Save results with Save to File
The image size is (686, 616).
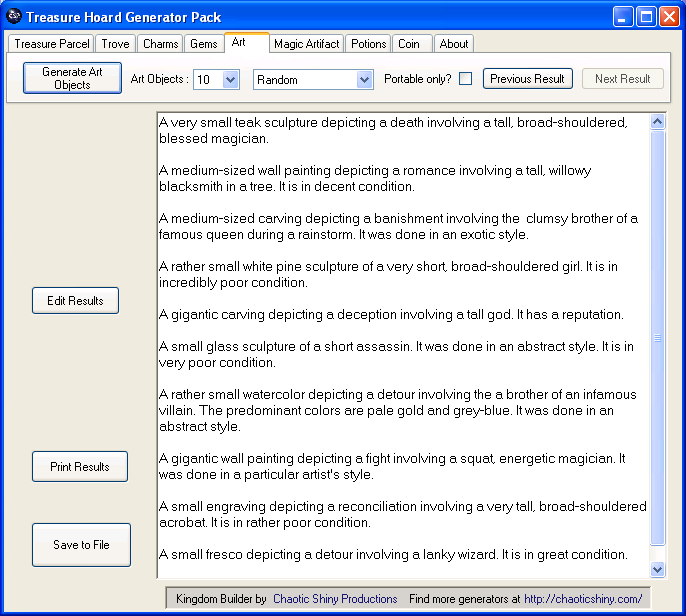(81, 545)
